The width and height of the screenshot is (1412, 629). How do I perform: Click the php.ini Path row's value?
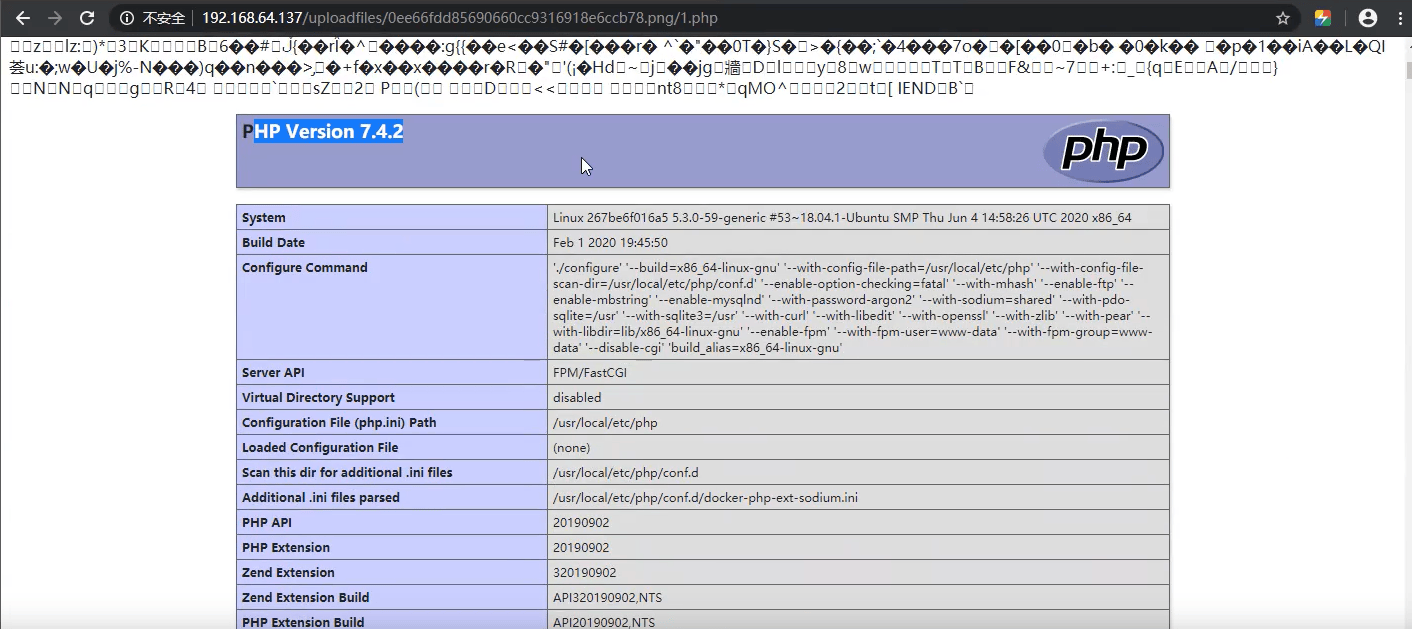click(x=605, y=422)
